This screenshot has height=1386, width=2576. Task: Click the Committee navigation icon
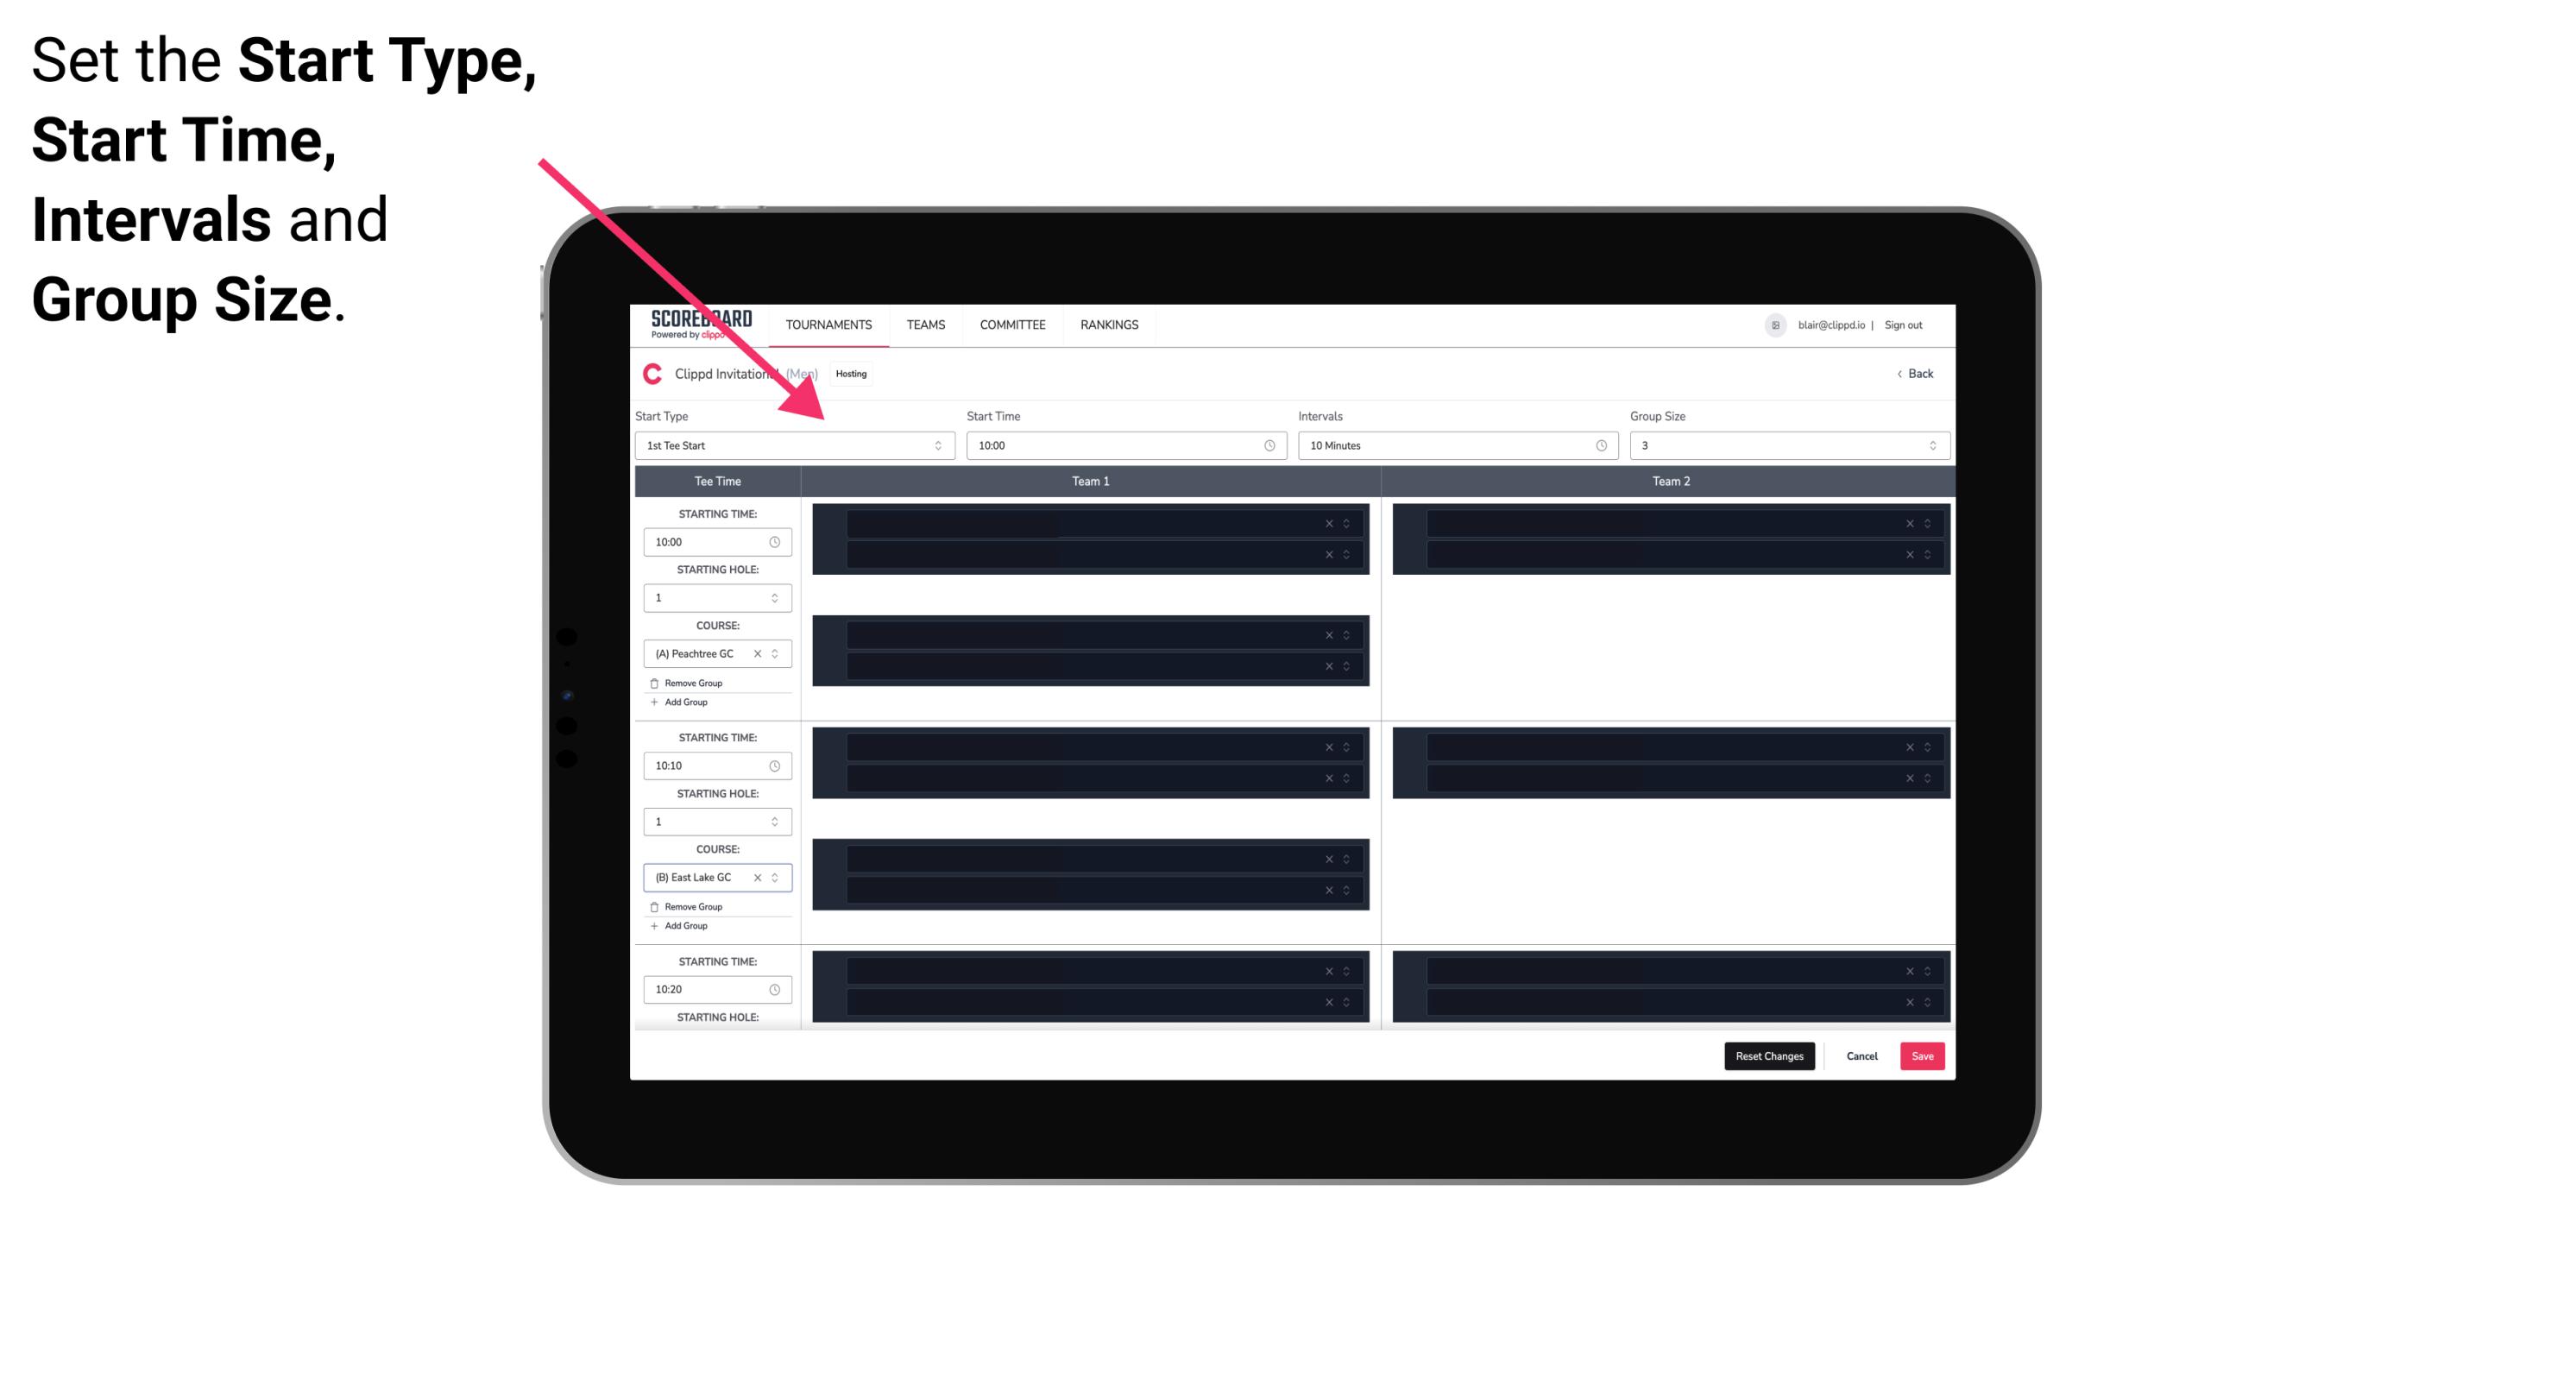(x=1013, y=324)
